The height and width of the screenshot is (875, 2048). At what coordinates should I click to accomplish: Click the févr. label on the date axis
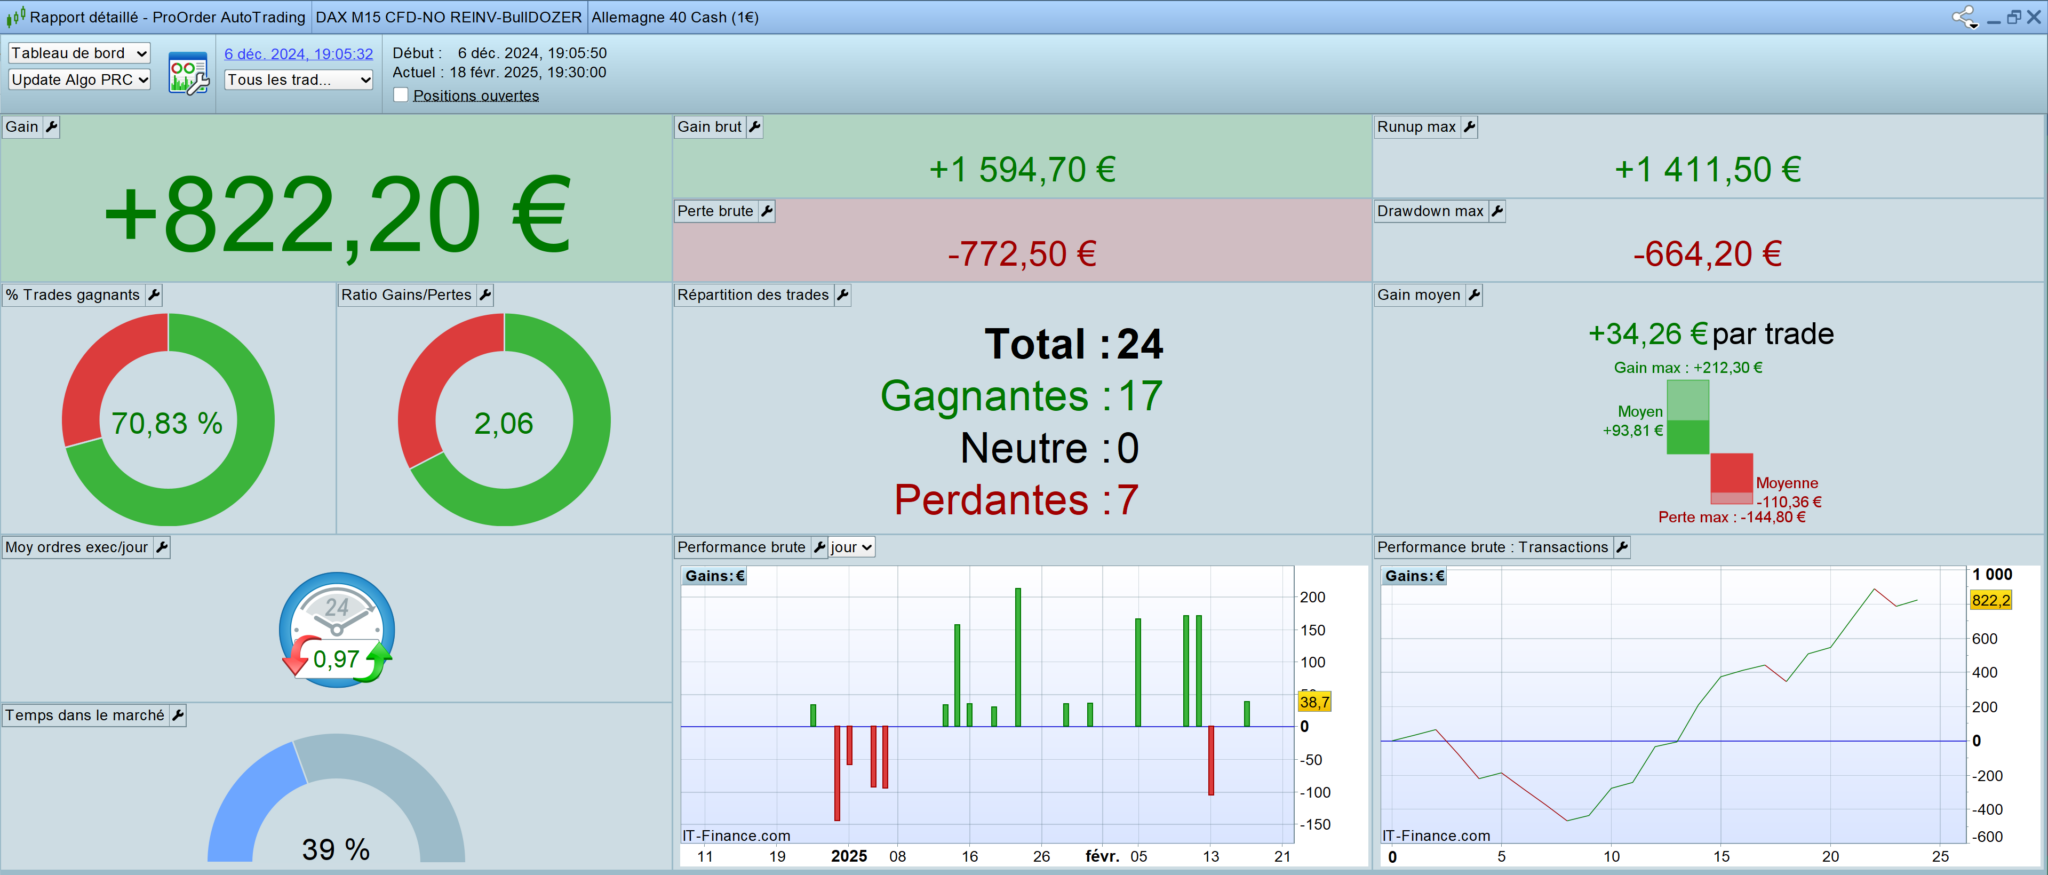click(1102, 857)
